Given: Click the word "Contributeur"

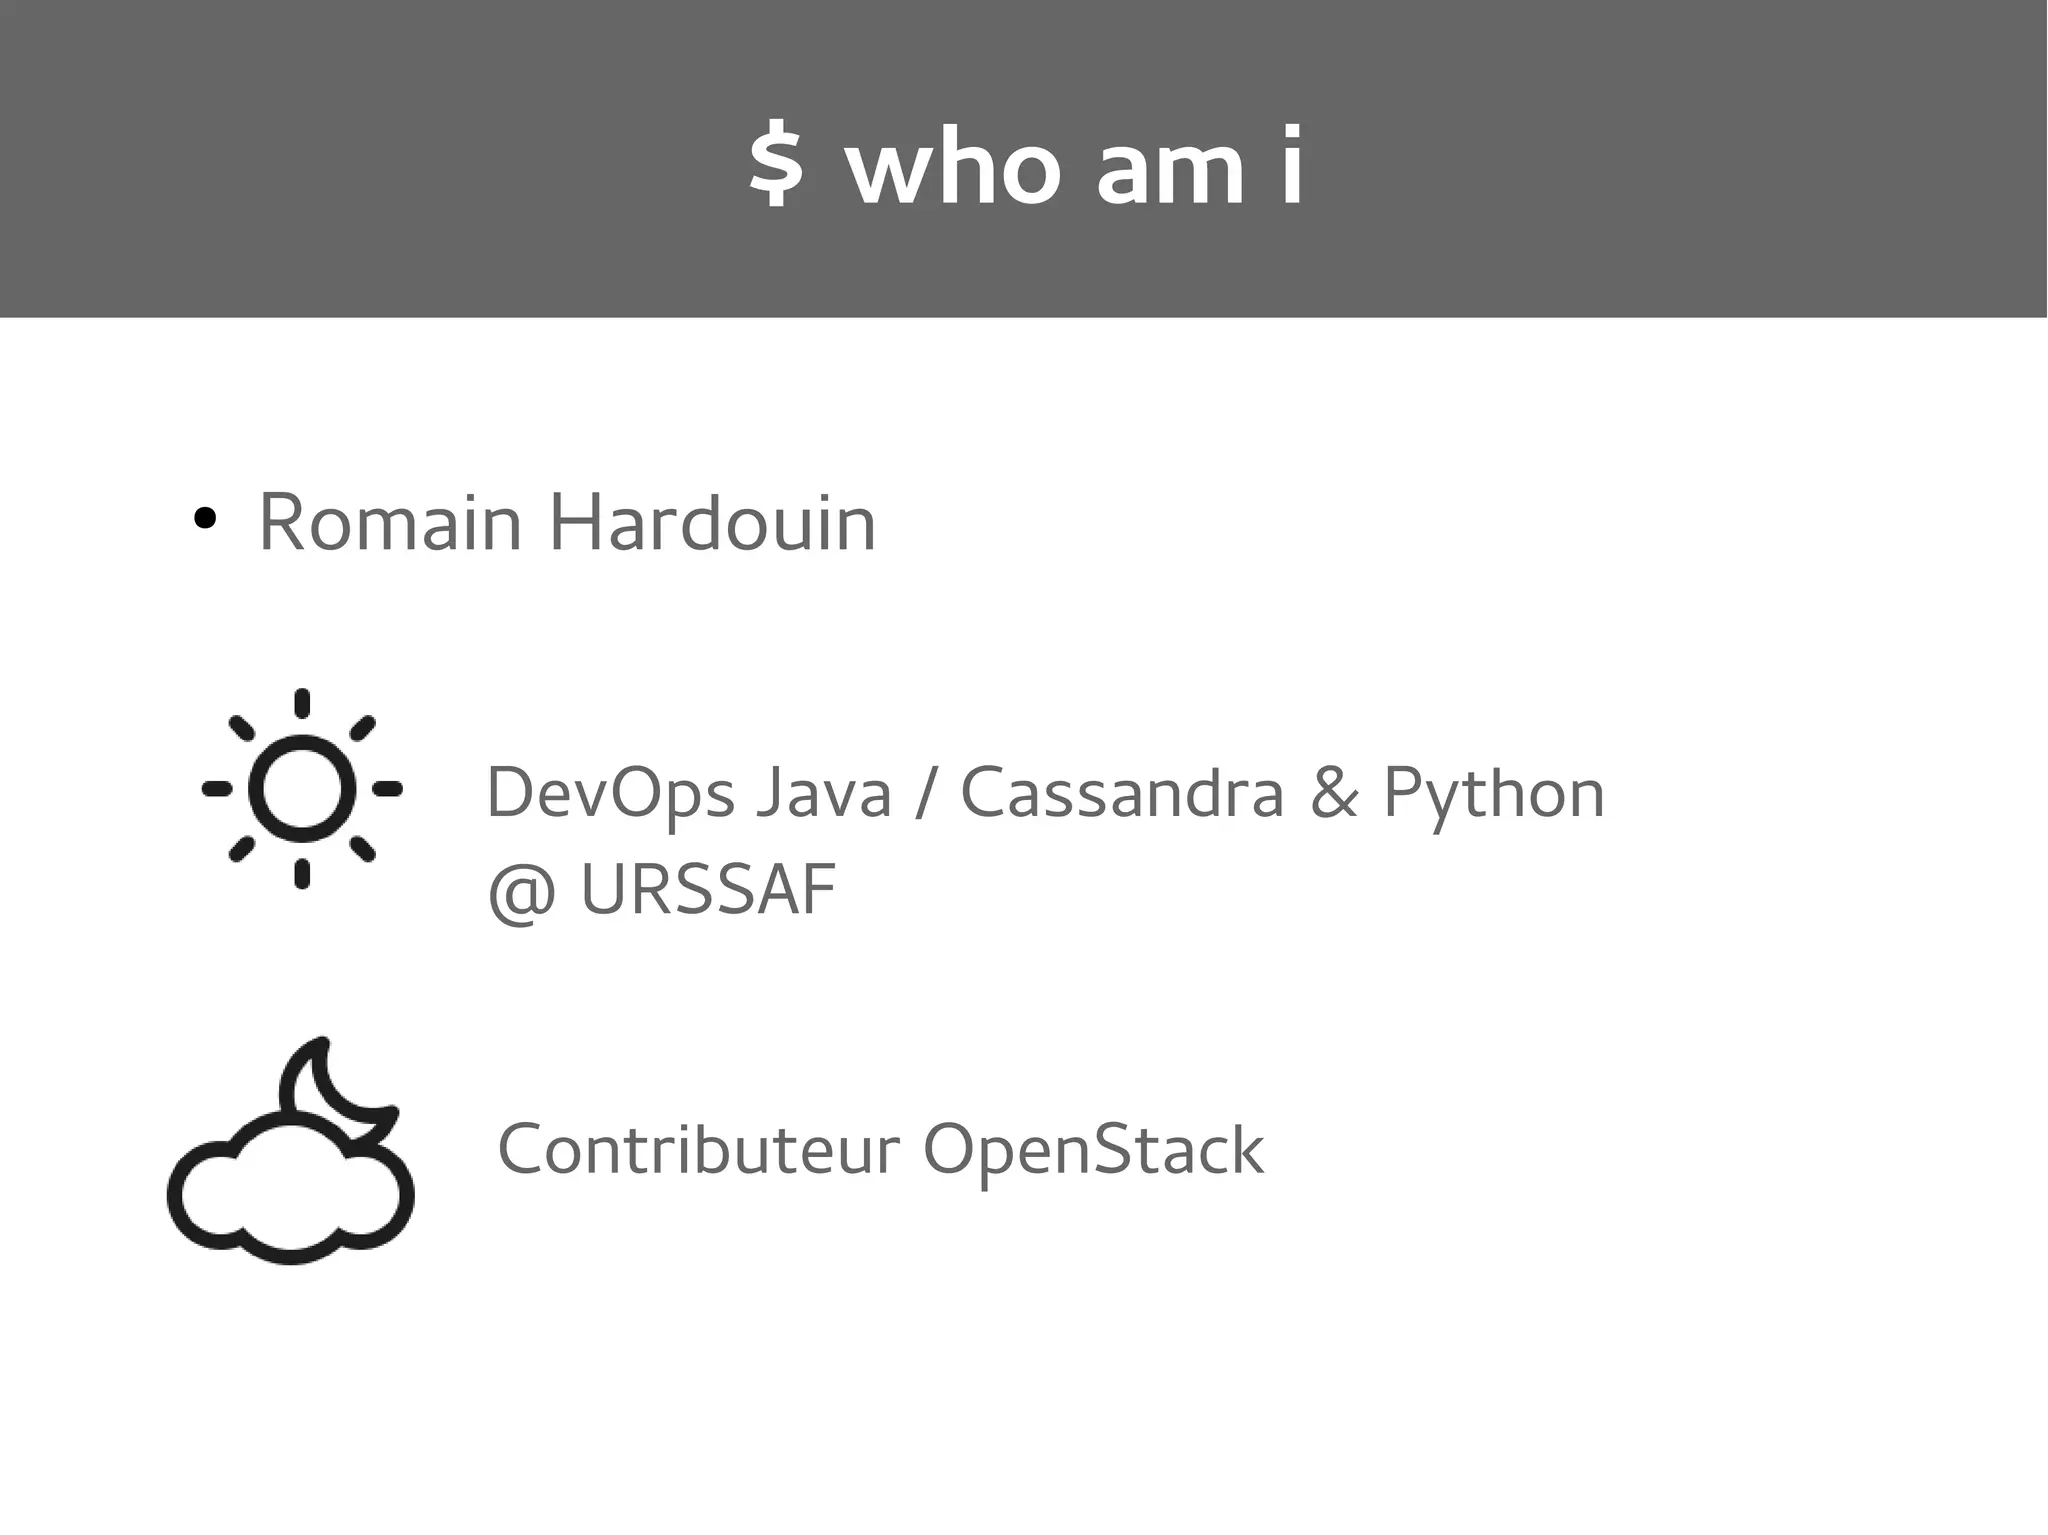Looking at the screenshot, I should 698,1150.
